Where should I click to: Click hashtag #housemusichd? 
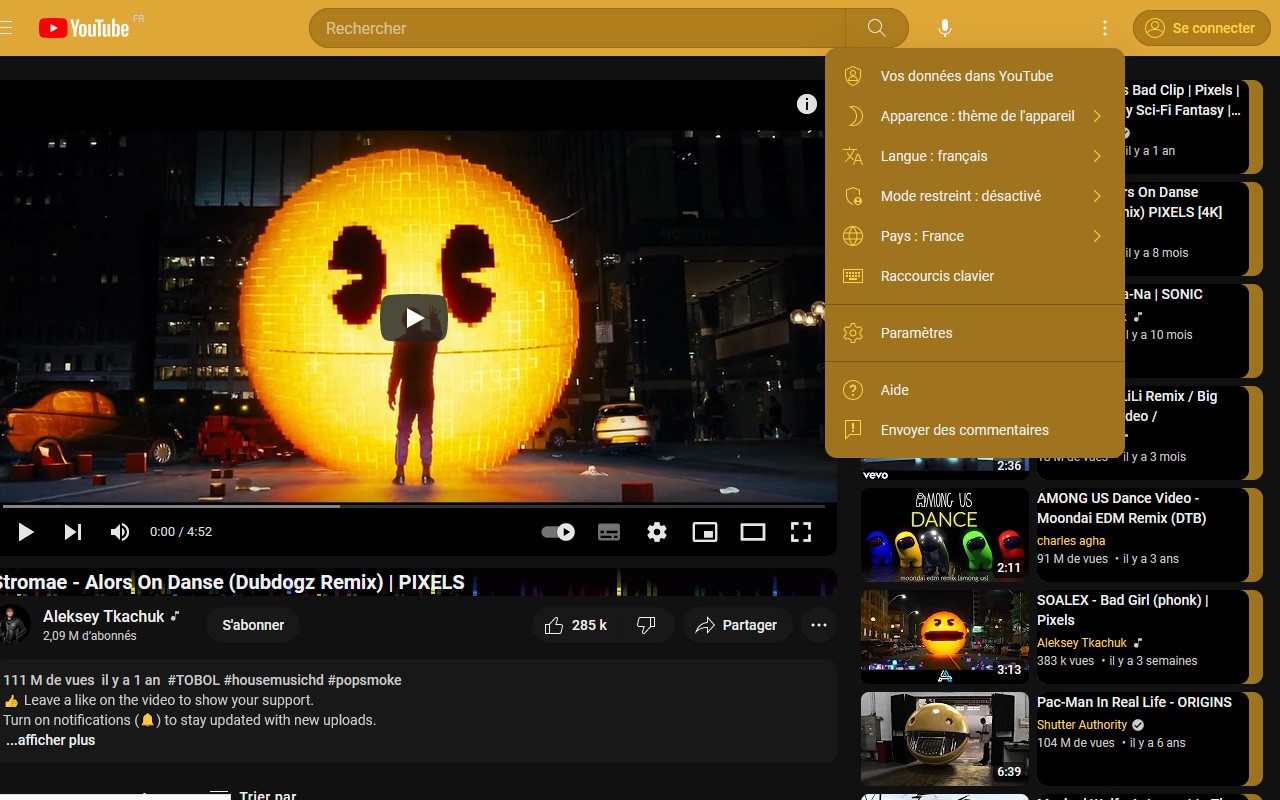(x=273, y=680)
